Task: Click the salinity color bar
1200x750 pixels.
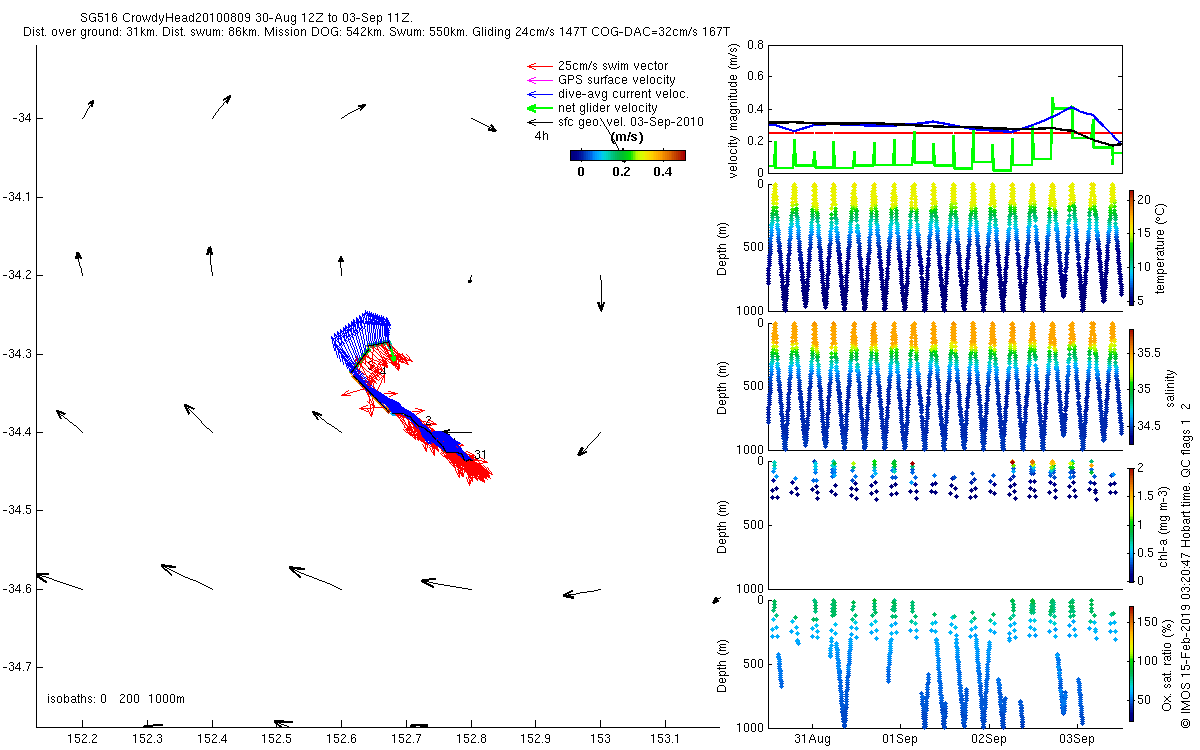Action: [1132, 386]
